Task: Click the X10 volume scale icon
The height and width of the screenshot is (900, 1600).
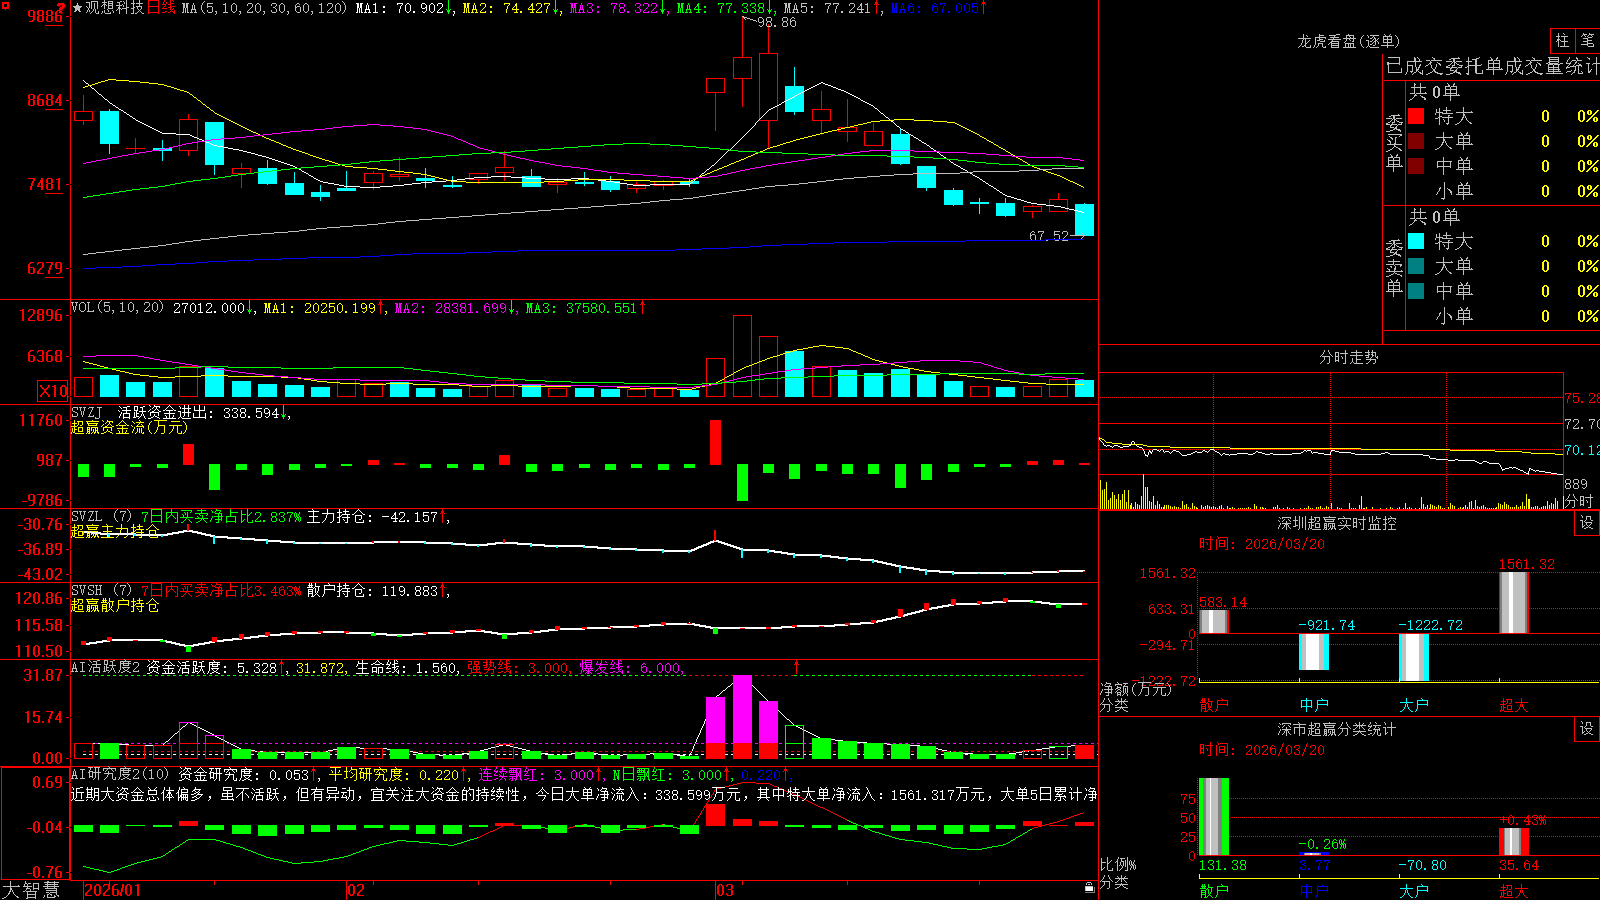Action: click(x=53, y=391)
